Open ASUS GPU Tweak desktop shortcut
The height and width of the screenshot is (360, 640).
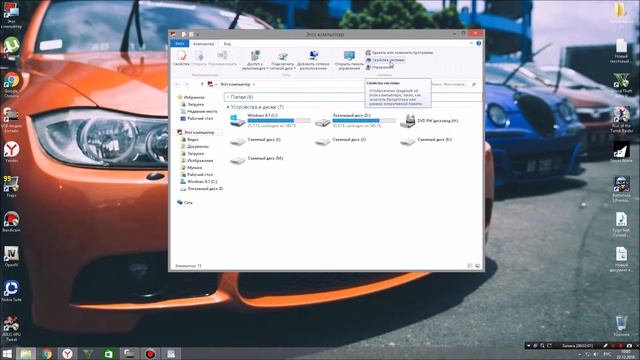[11, 328]
